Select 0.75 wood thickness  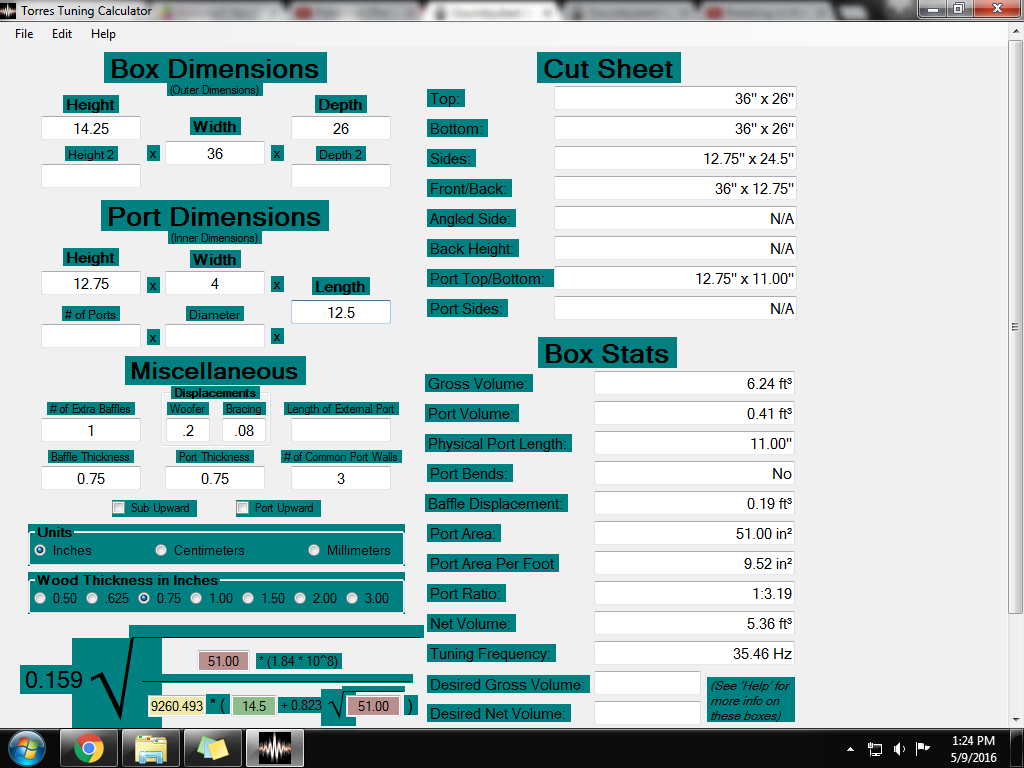tap(144, 598)
